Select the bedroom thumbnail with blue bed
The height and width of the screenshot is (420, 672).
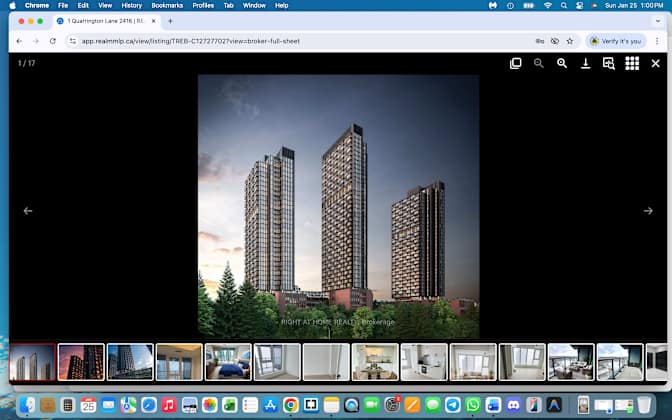click(228, 362)
